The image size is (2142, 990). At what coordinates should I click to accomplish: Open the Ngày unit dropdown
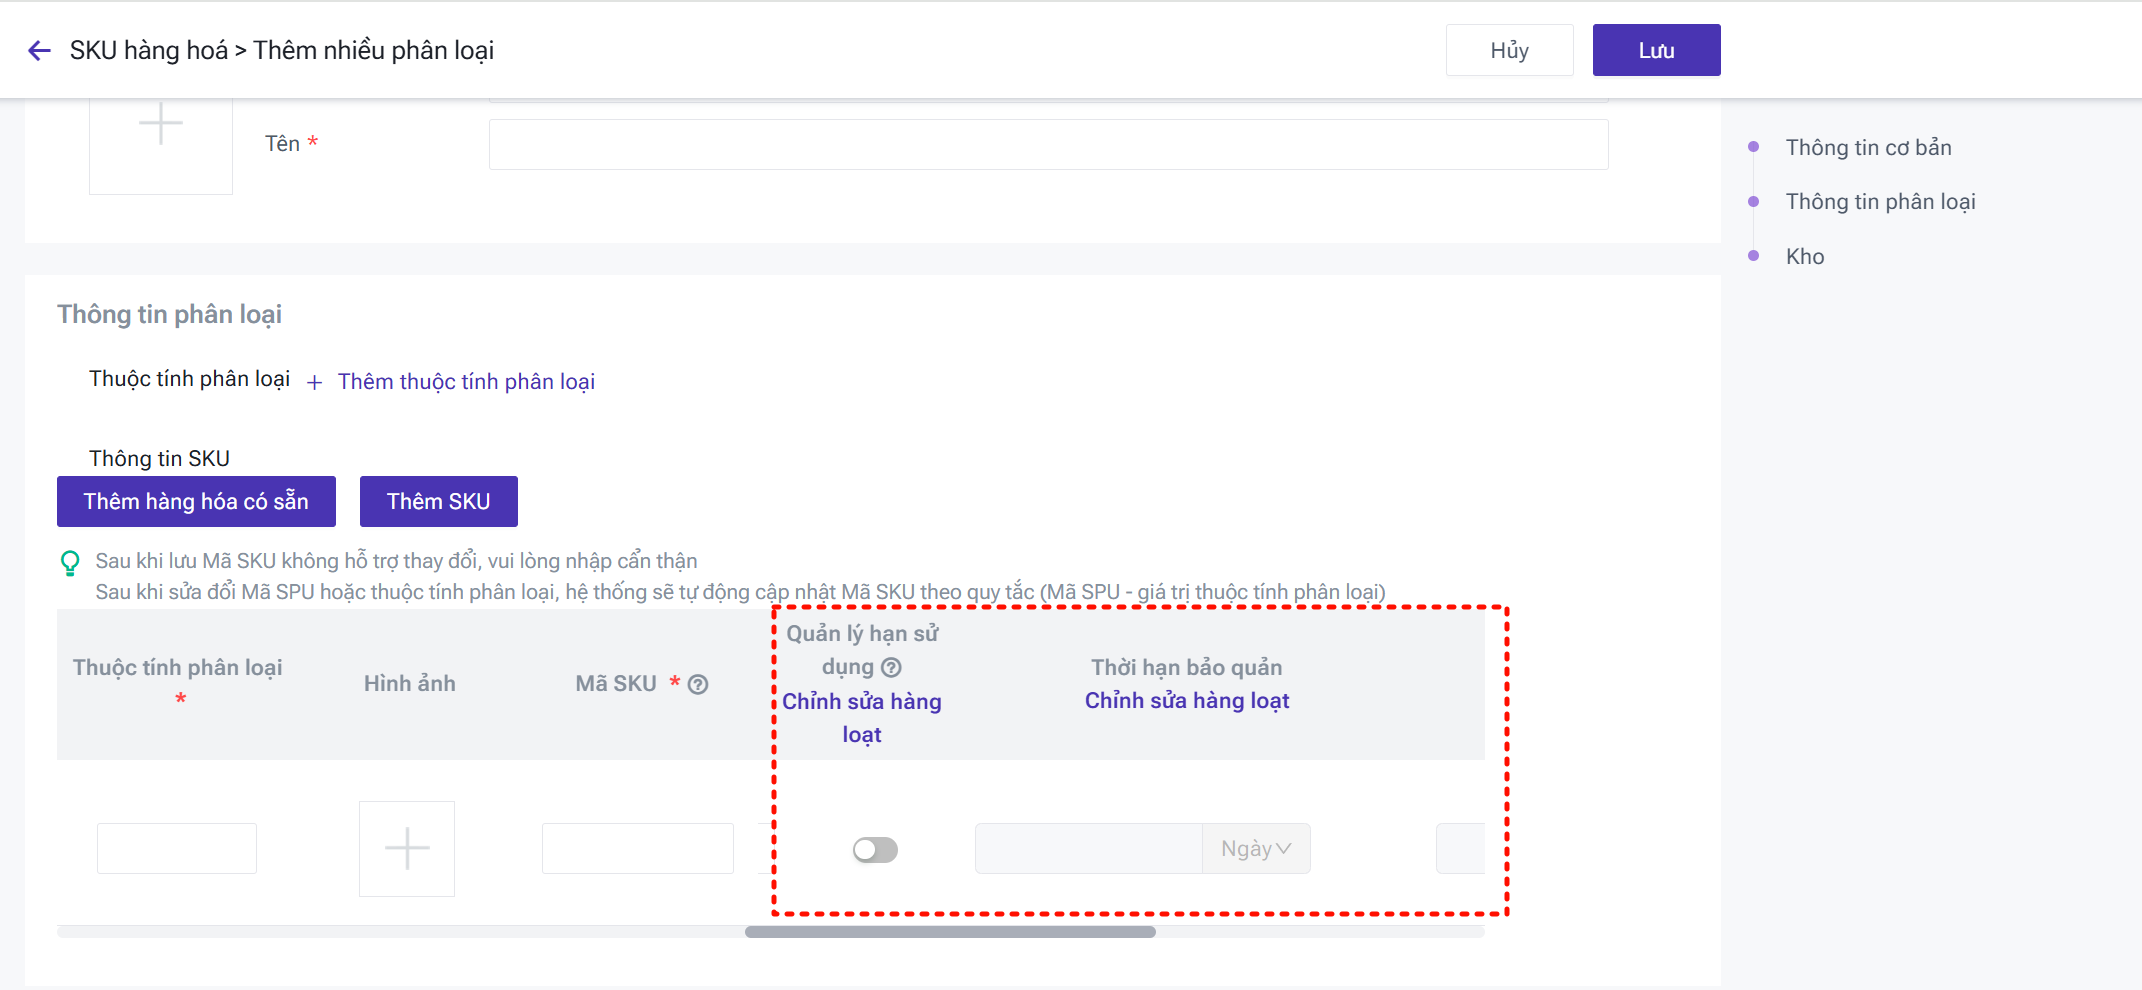1256,849
